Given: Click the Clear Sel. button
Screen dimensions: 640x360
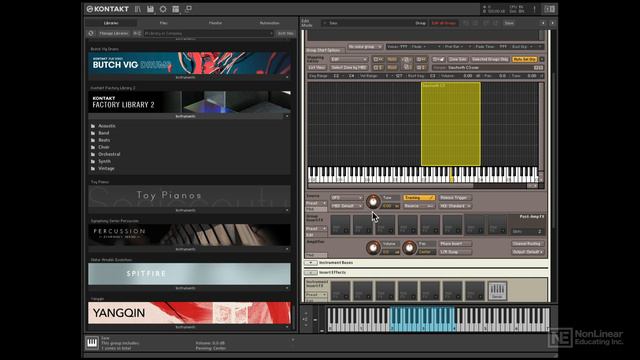Looking at the screenshot, I should pyautogui.click(x=458, y=60).
